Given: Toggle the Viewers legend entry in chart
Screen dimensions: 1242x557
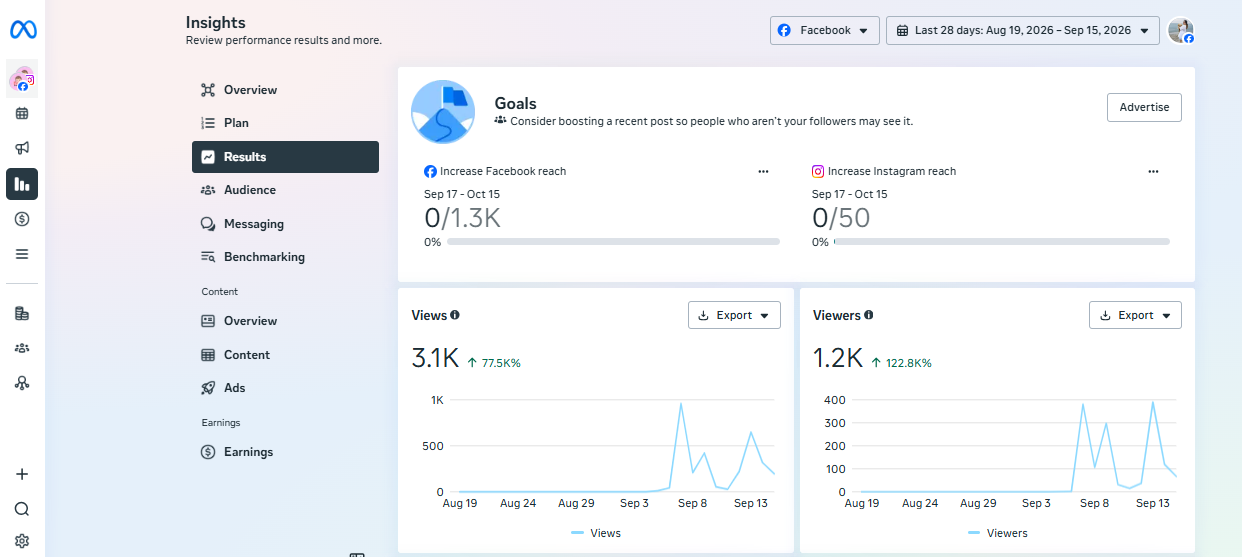Looking at the screenshot, I should (998, 533).
